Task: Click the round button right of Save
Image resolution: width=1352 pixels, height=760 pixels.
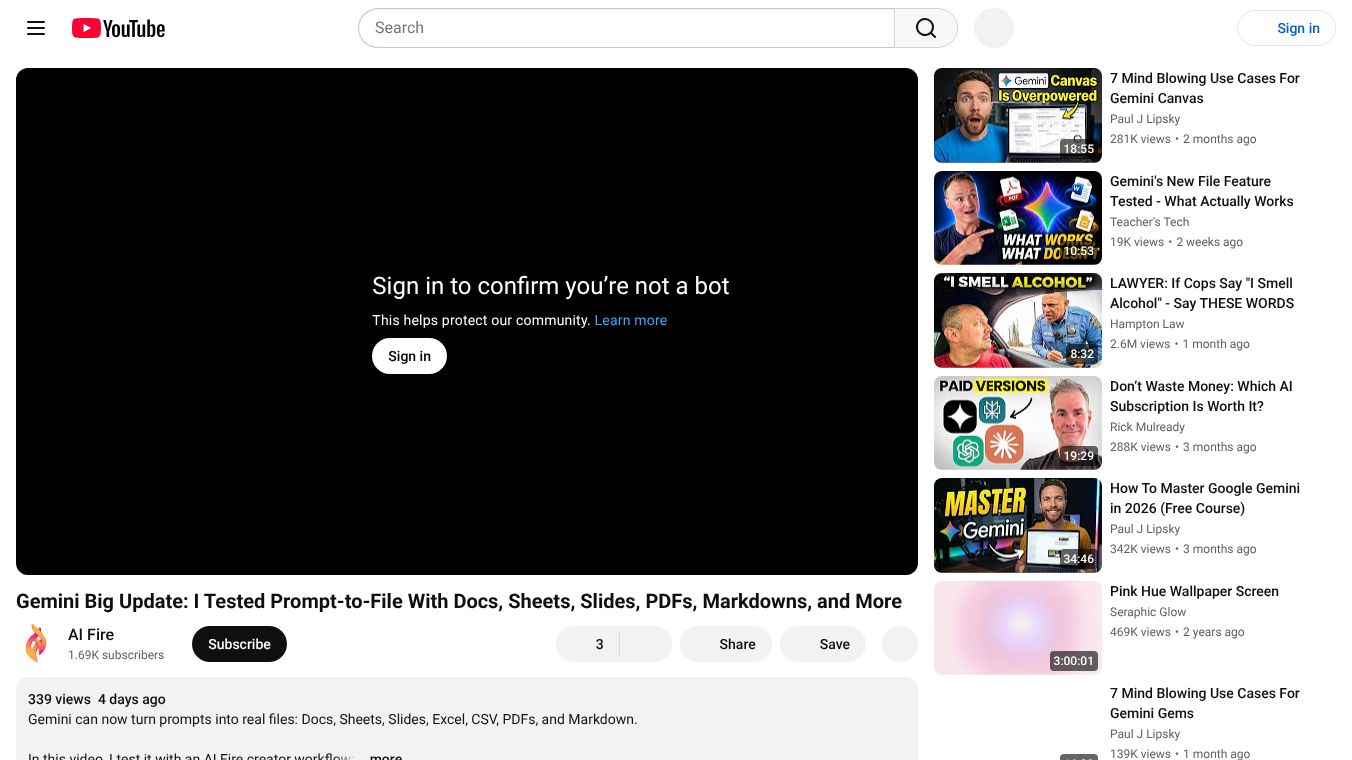Action: (900, 644)
